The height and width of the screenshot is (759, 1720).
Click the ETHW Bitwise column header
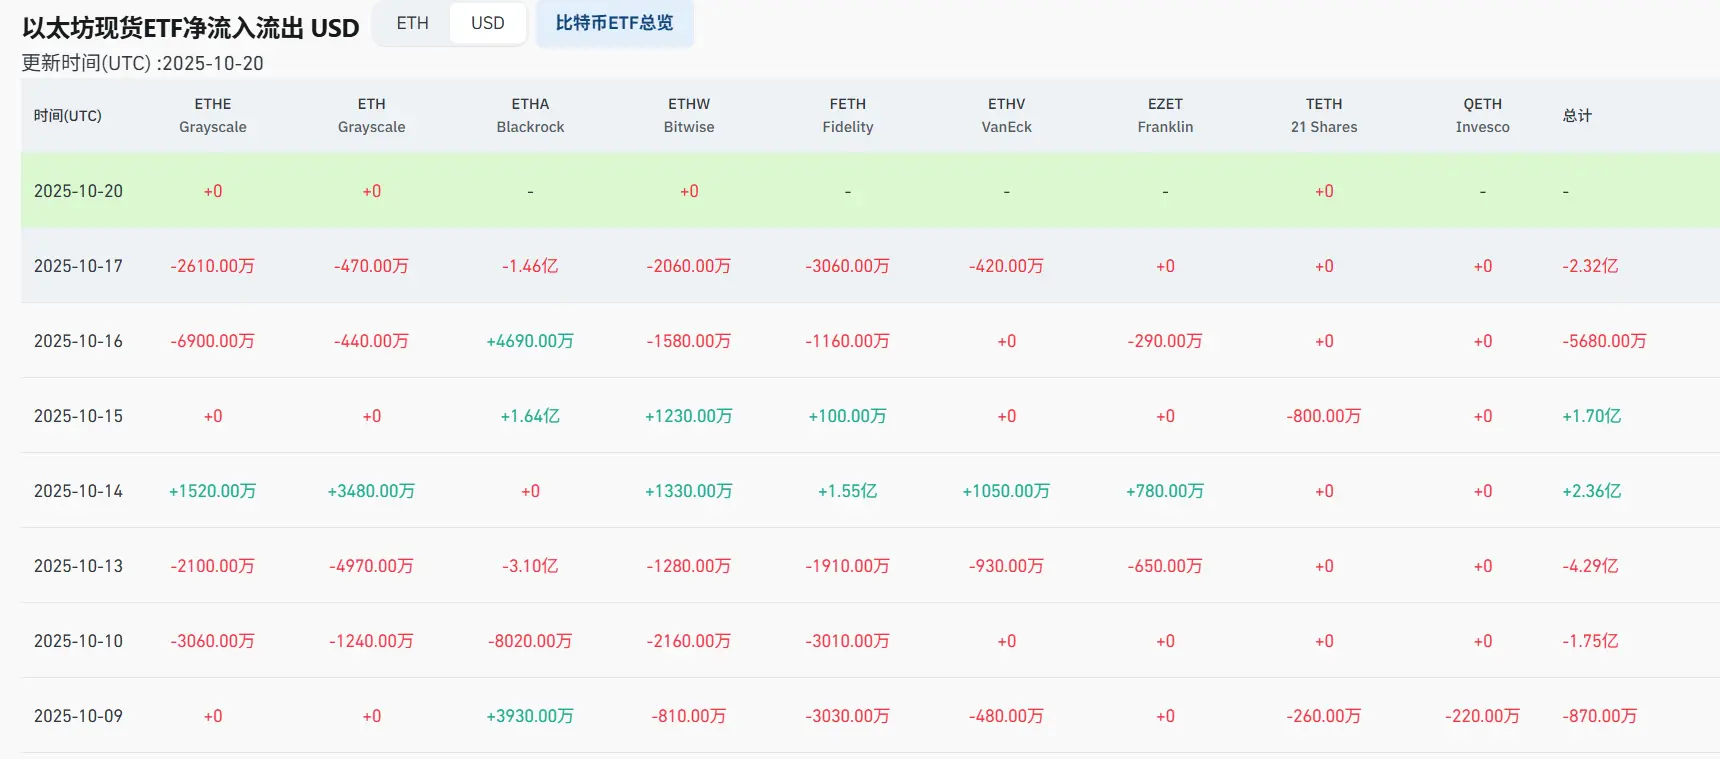point(689,116)
